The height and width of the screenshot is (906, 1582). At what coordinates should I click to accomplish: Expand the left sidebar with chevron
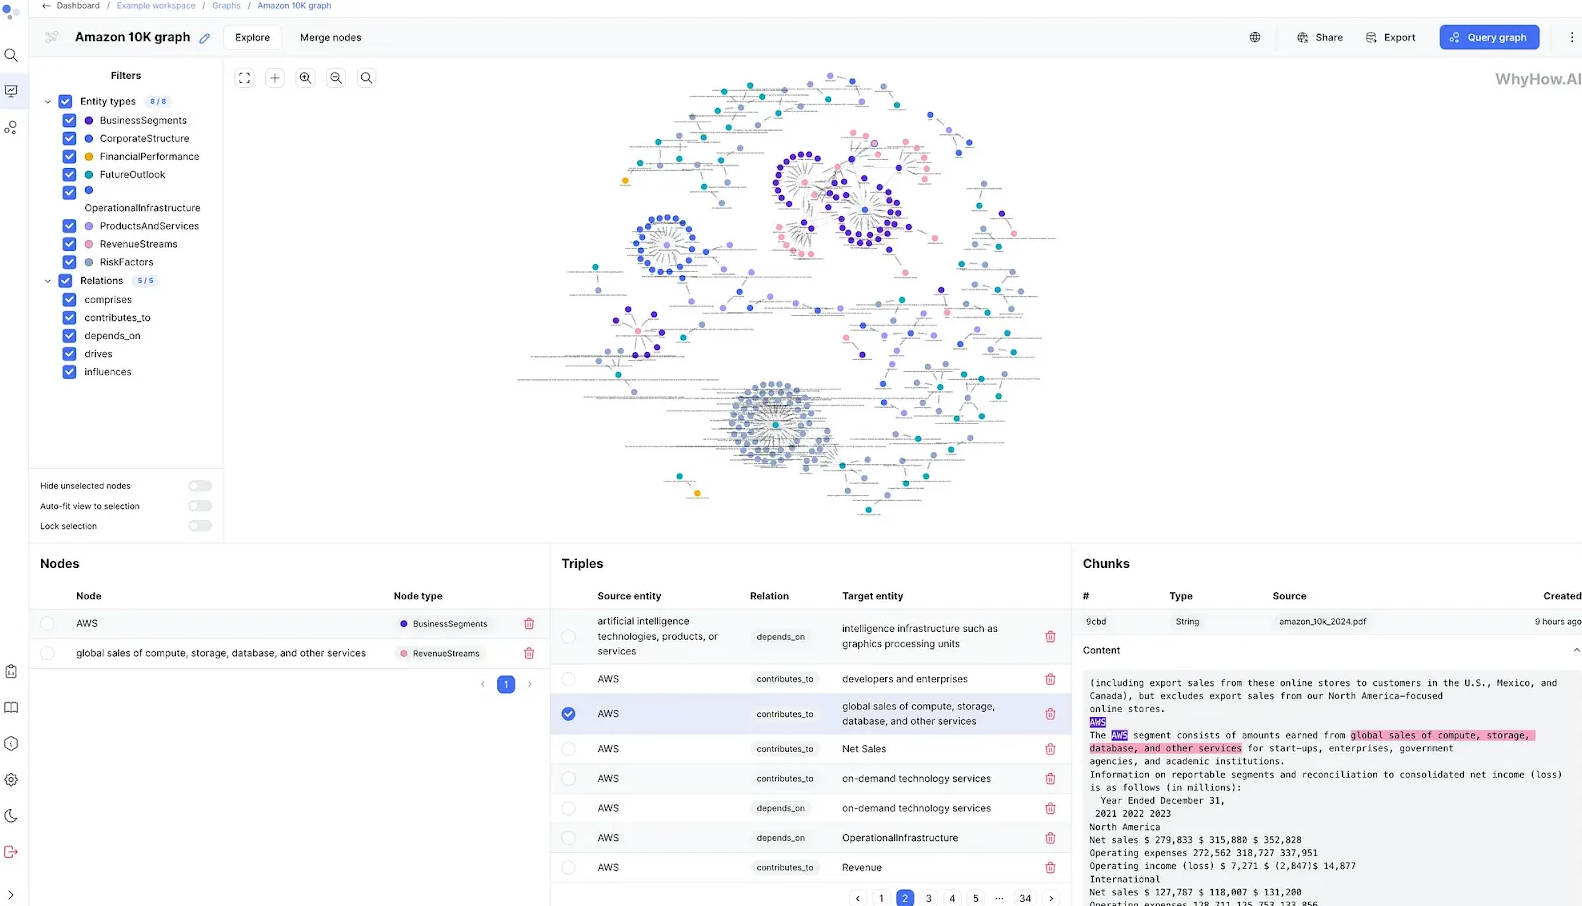tap(11, 895)
